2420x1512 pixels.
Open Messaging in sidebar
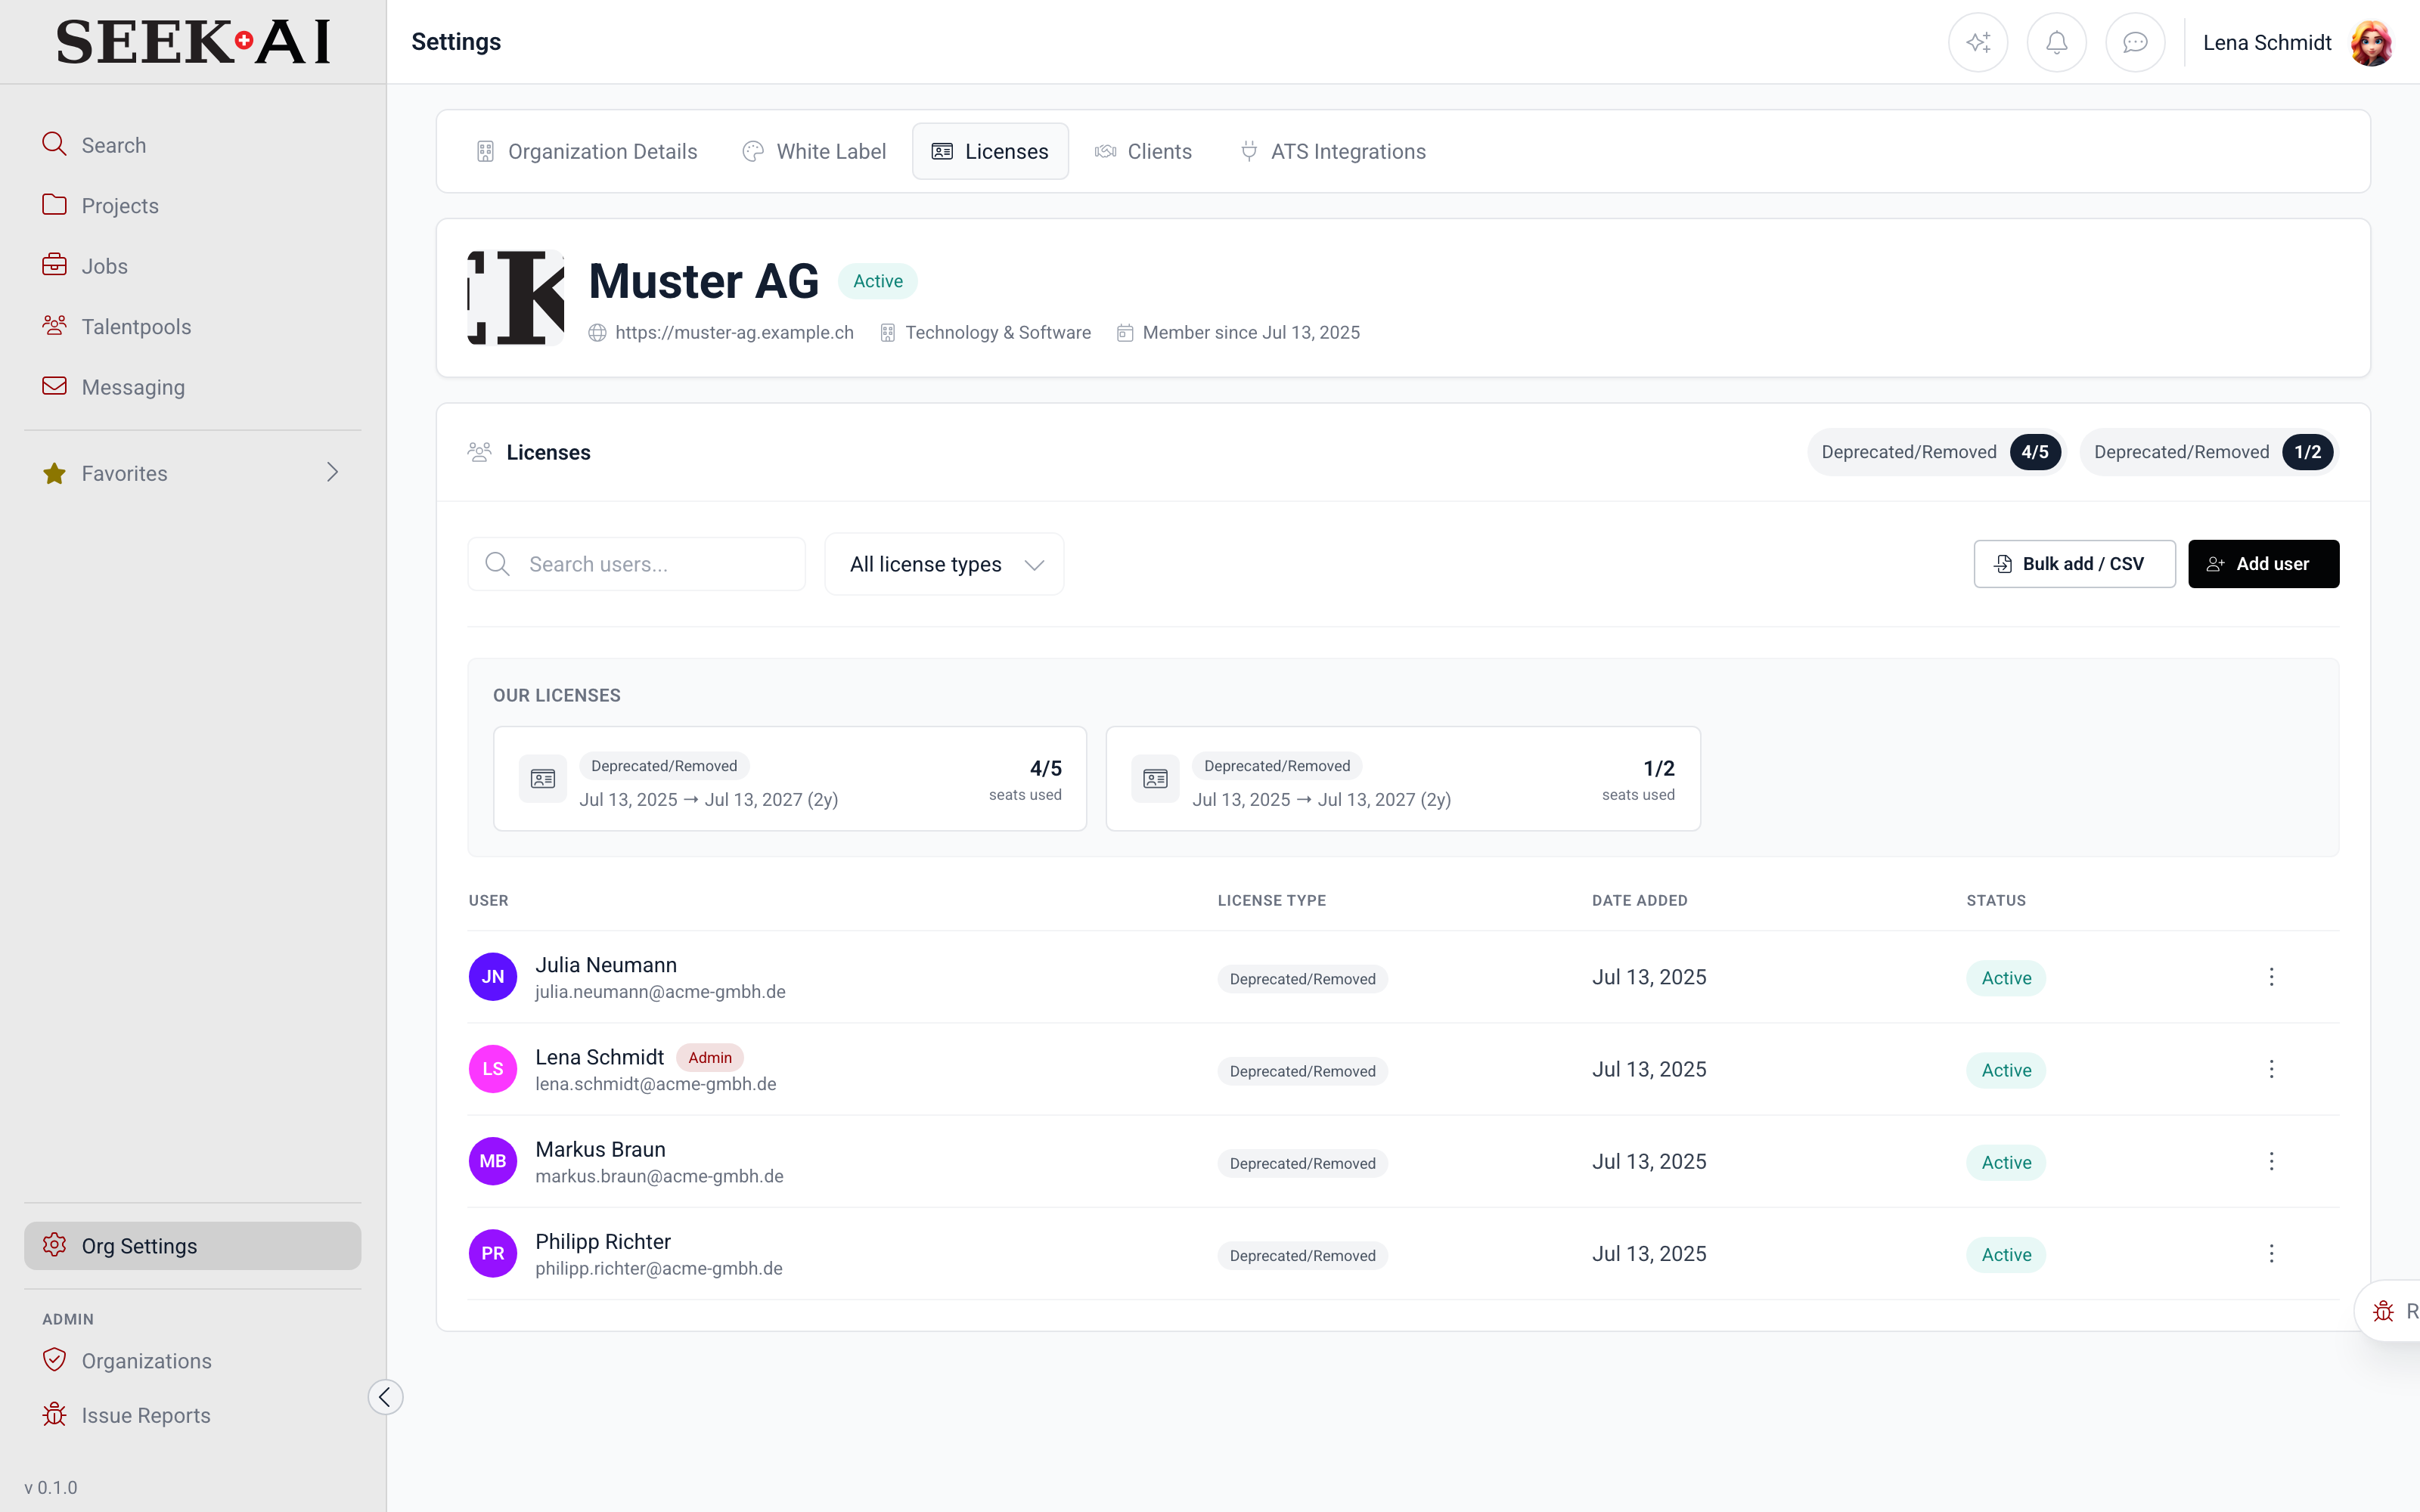point(192,387)
